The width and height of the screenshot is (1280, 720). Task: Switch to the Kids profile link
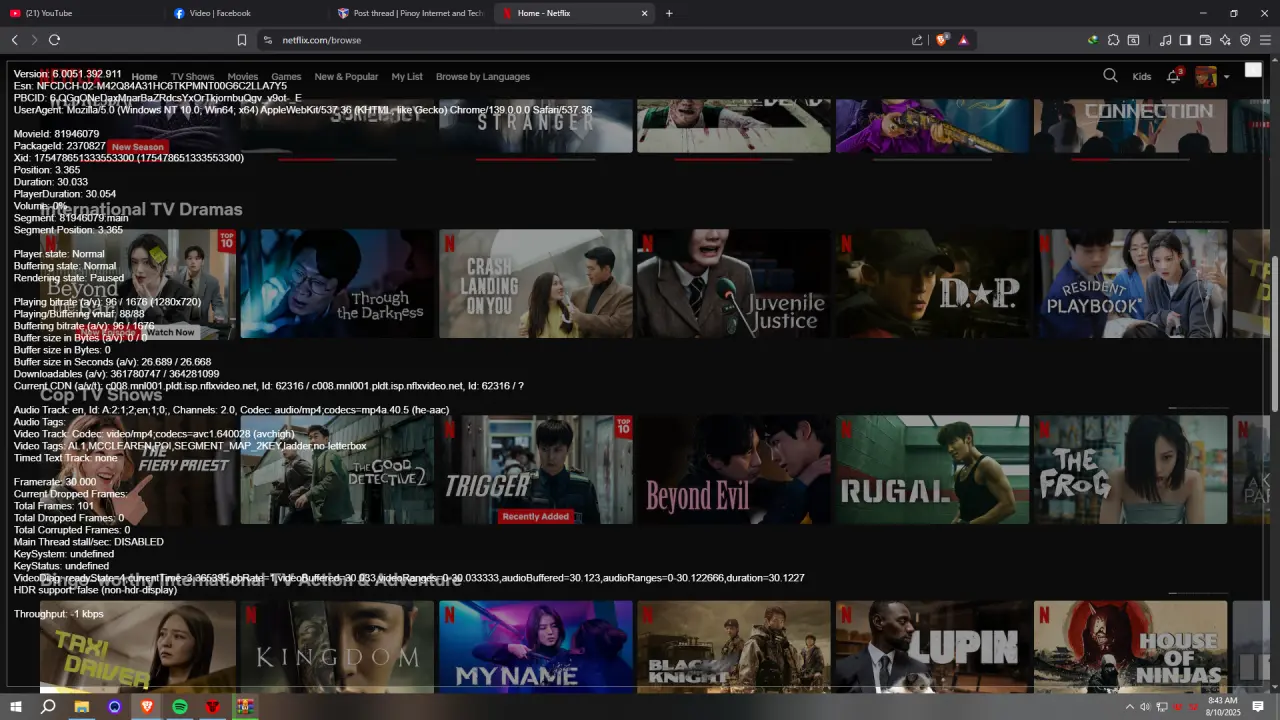click(x=1142, y=76)
